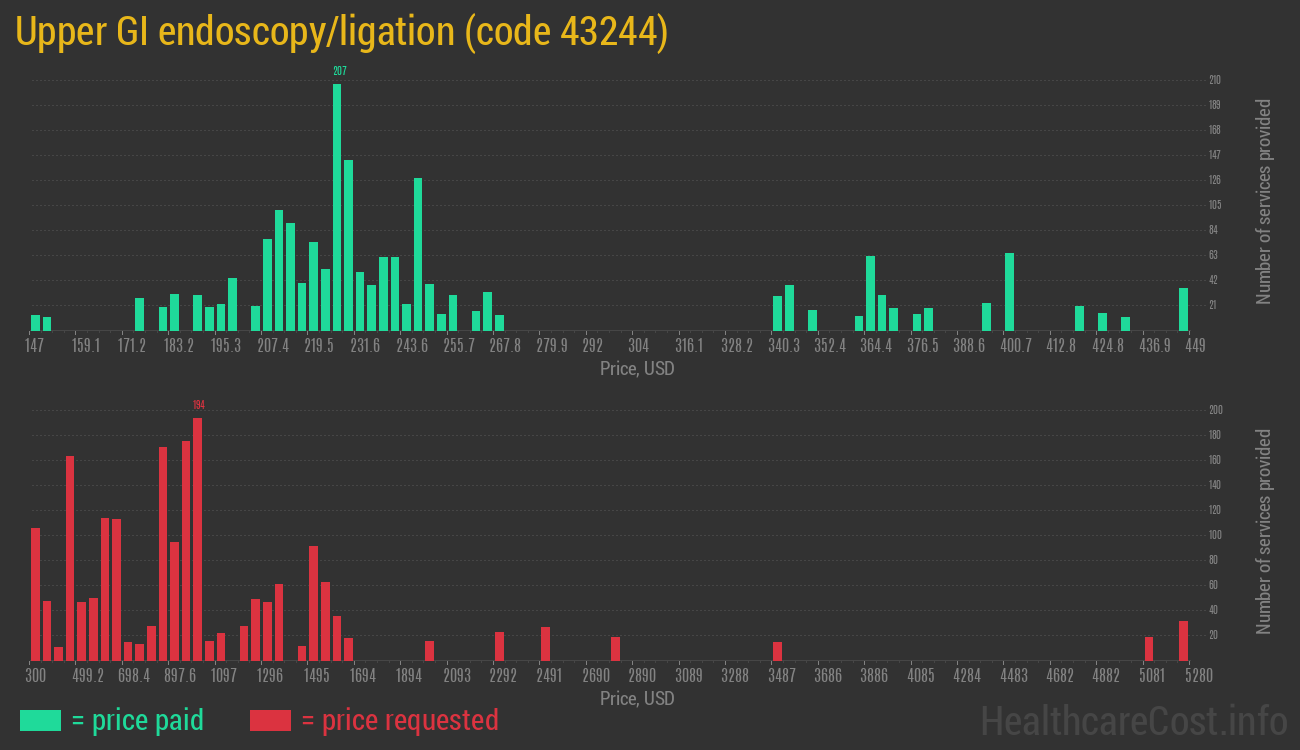The height and width of the screenshot is (750, 1300).
Task: Click the 171.2 x-axis tick label
Action: 132,346
